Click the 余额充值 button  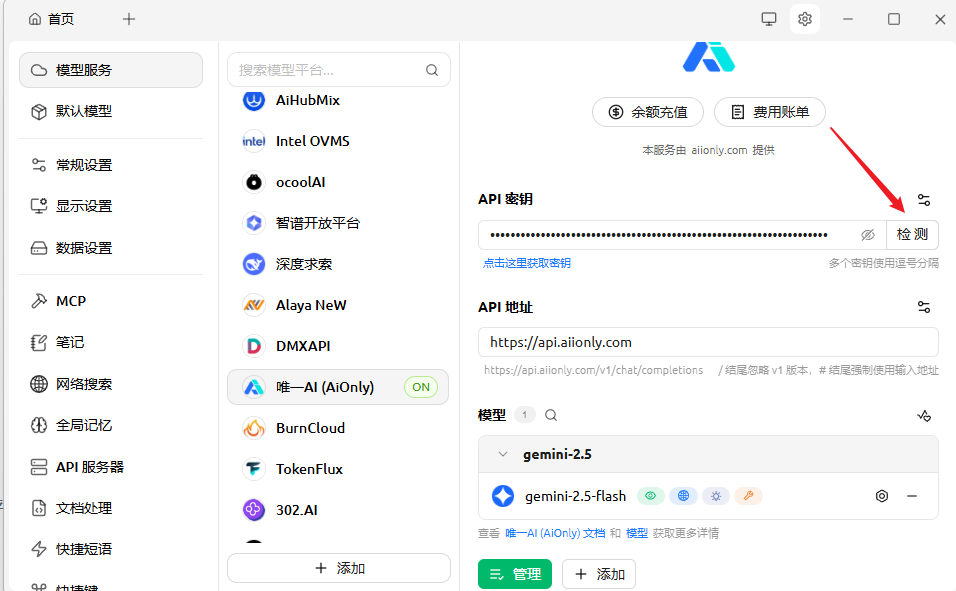click(x=647, y=112)
